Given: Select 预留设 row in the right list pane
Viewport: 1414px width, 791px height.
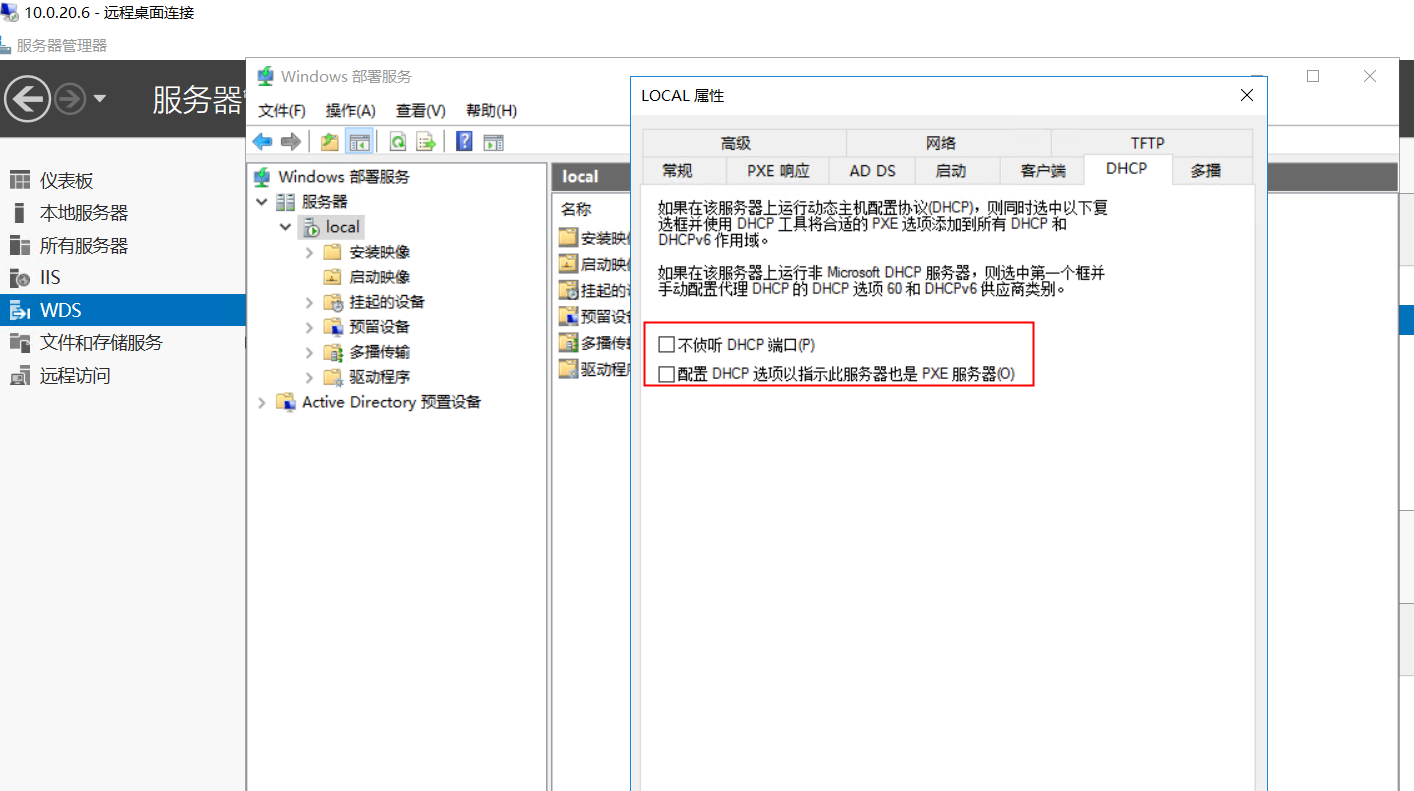Looking at the screenshot, I should (594, 317).
